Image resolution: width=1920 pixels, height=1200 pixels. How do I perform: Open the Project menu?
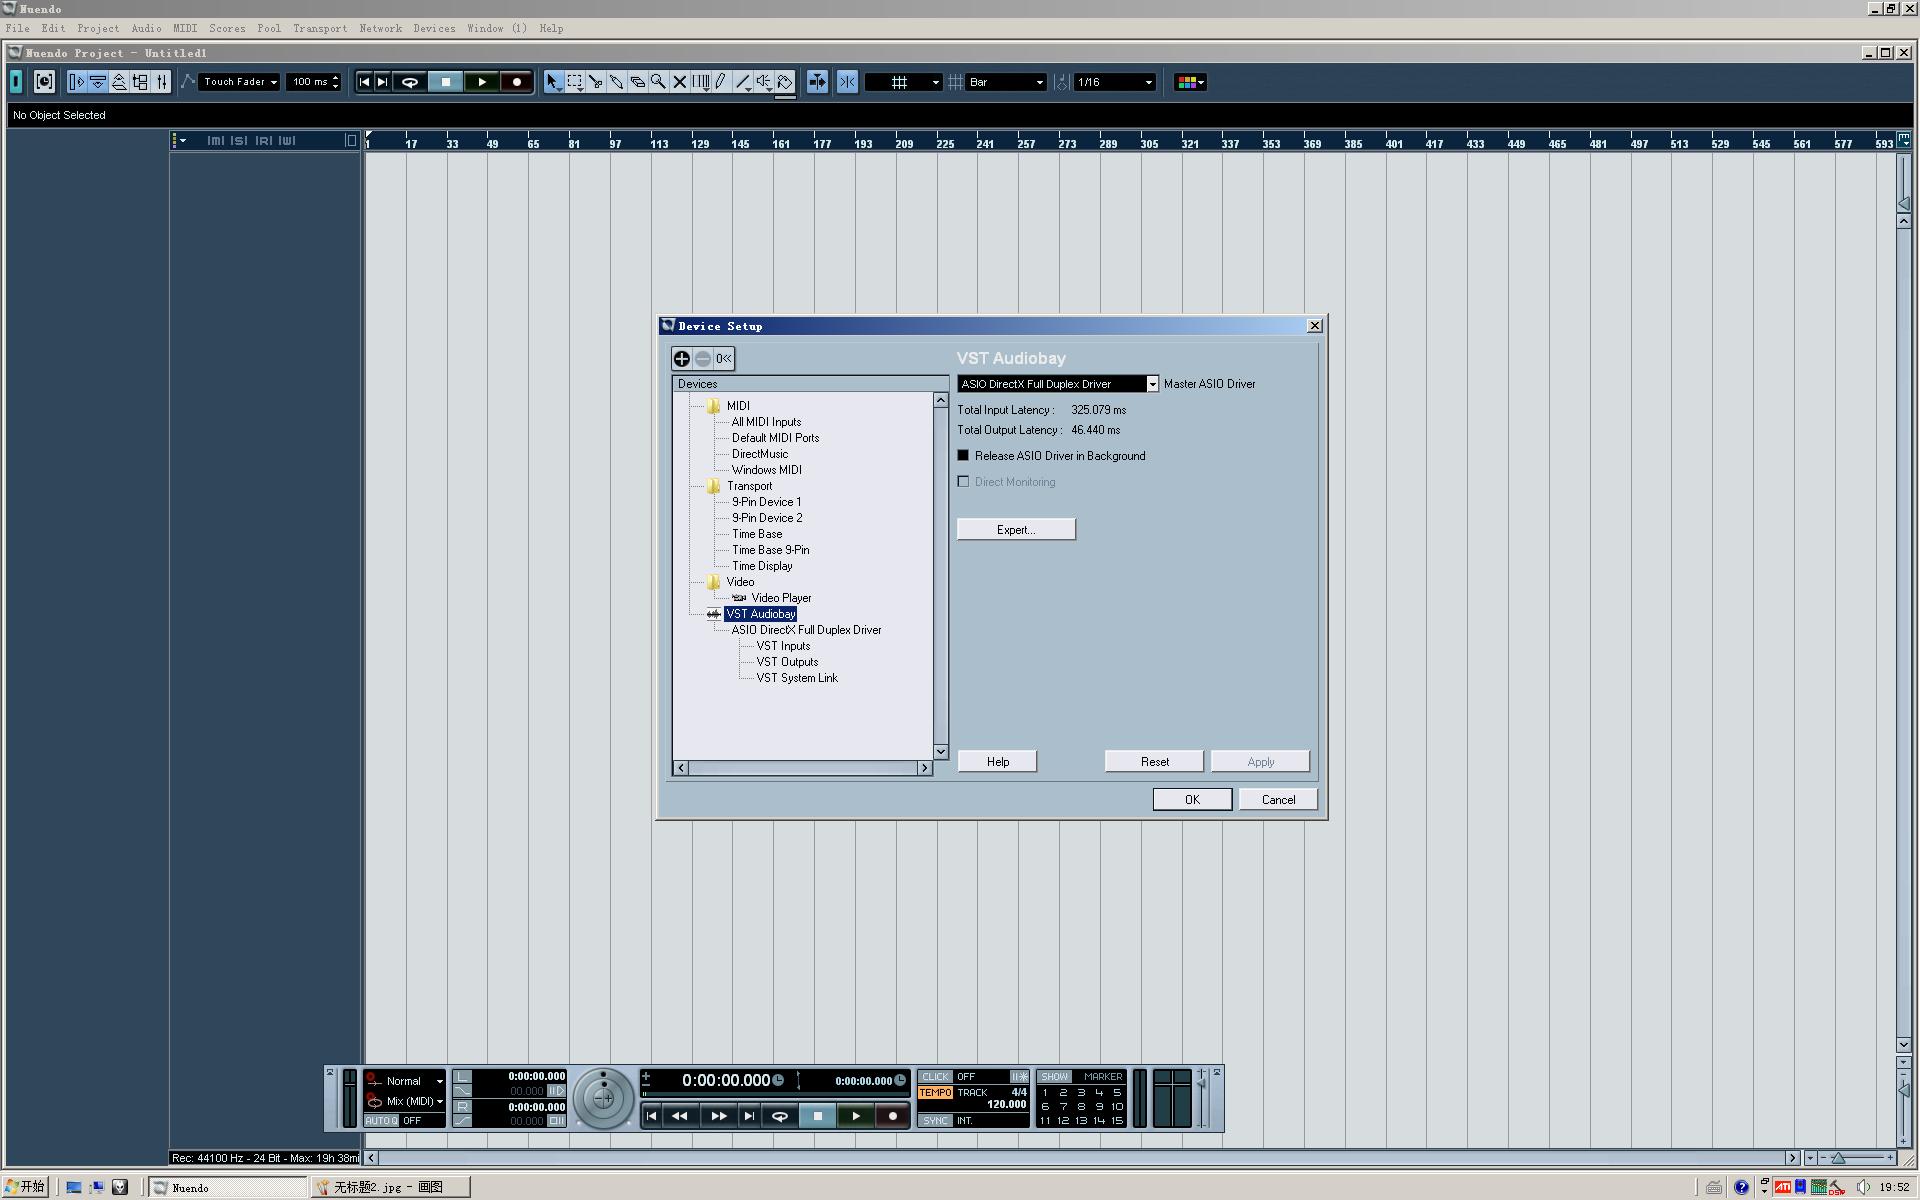[98, 28]
